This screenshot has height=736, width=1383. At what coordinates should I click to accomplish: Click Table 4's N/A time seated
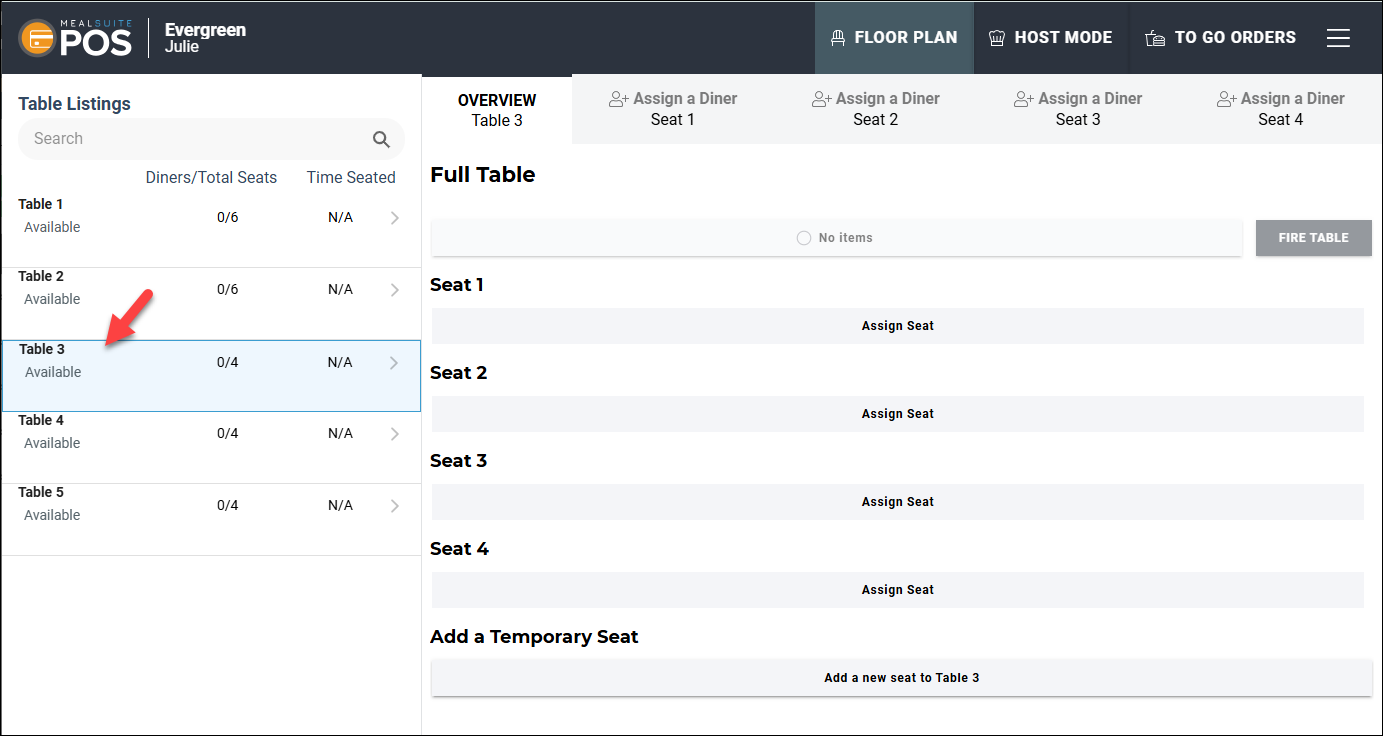[340, 434]
